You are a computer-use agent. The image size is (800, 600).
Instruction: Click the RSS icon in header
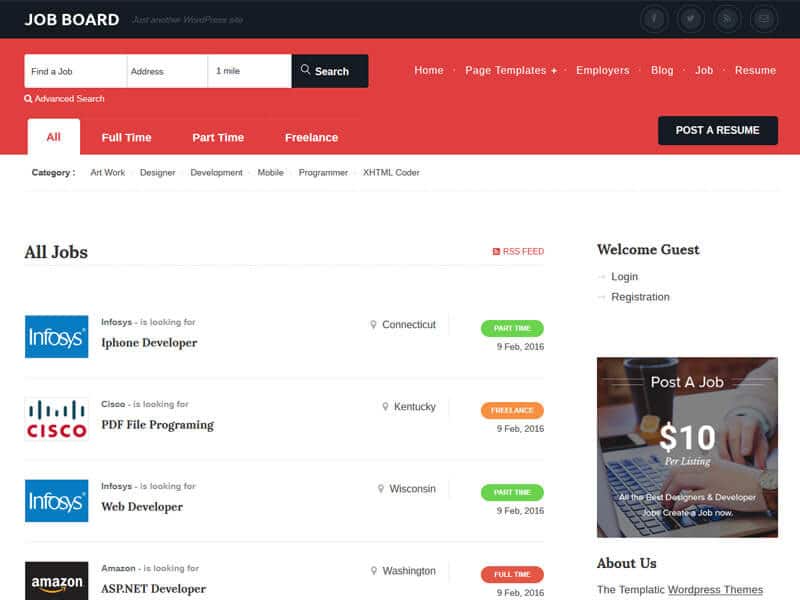pyautogui.click(x=727, y=19)
